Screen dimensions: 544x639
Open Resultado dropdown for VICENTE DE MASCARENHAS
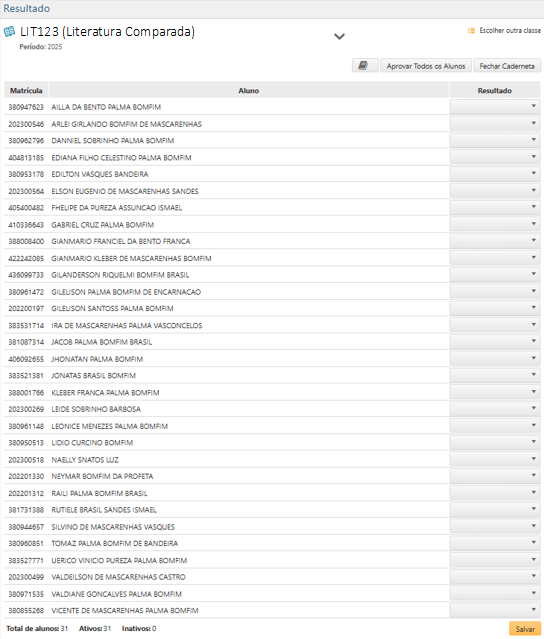495,610
